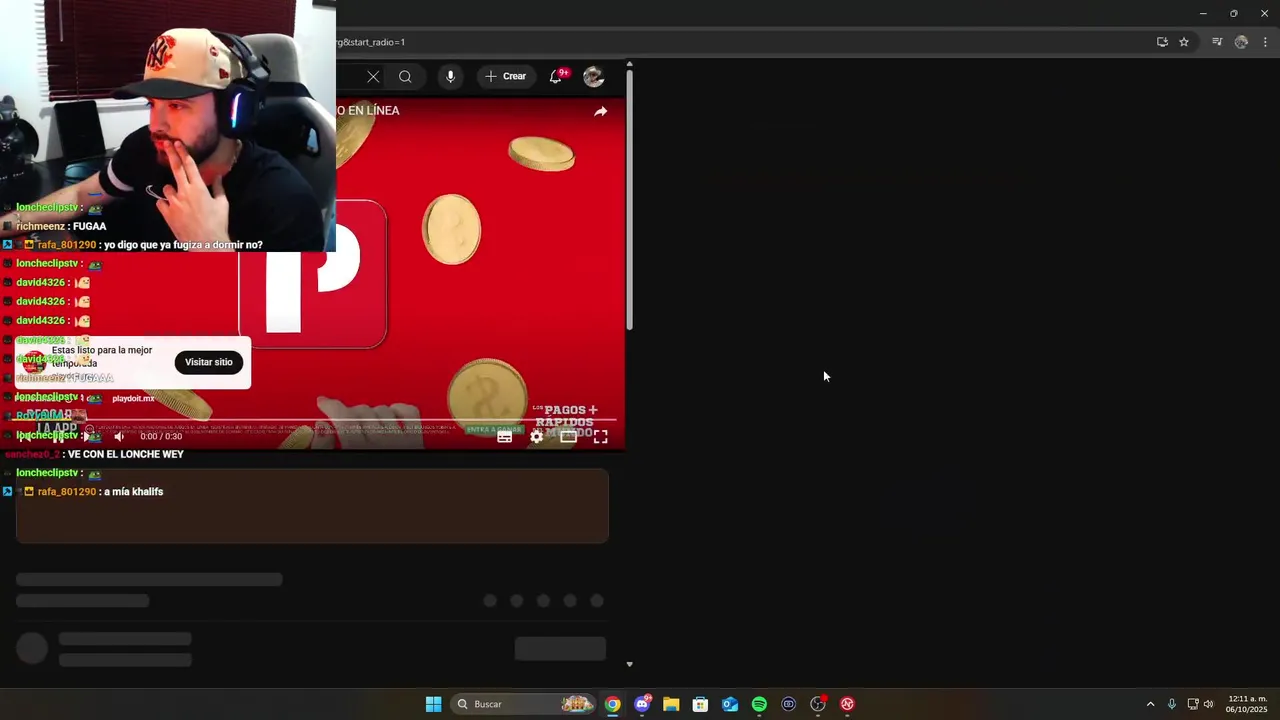Open the YouTube account avatar menu
This screenshot has height=720, width=1280.
594,76
